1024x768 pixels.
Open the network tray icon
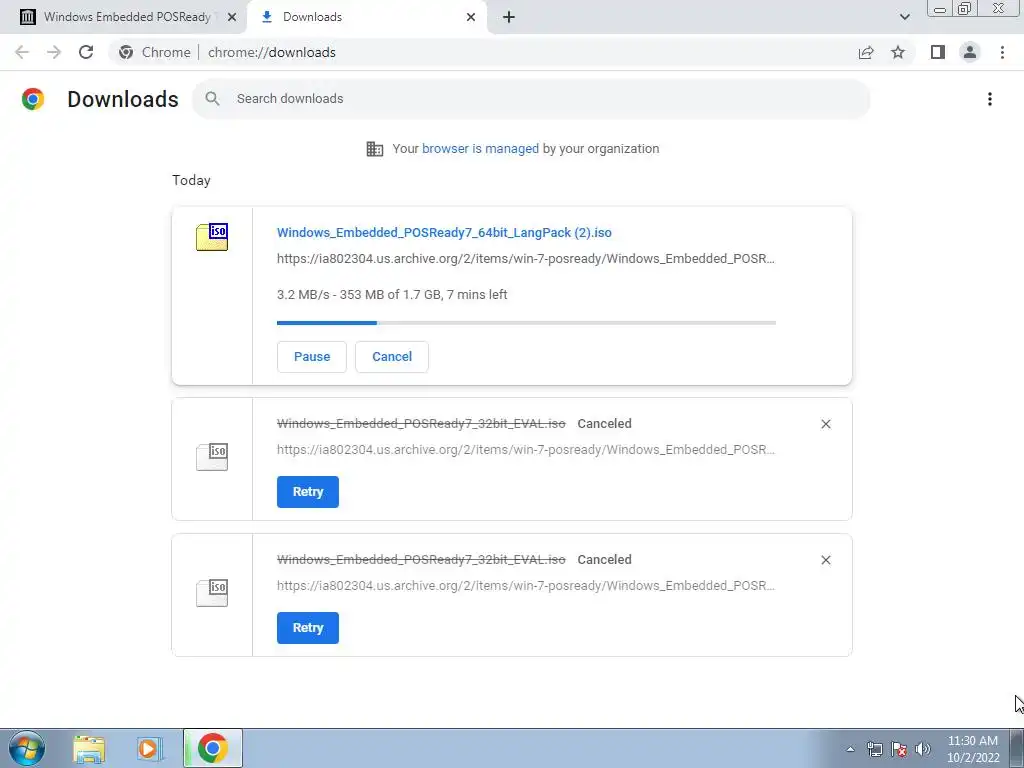pyautogui.click(x=874, y=749)
